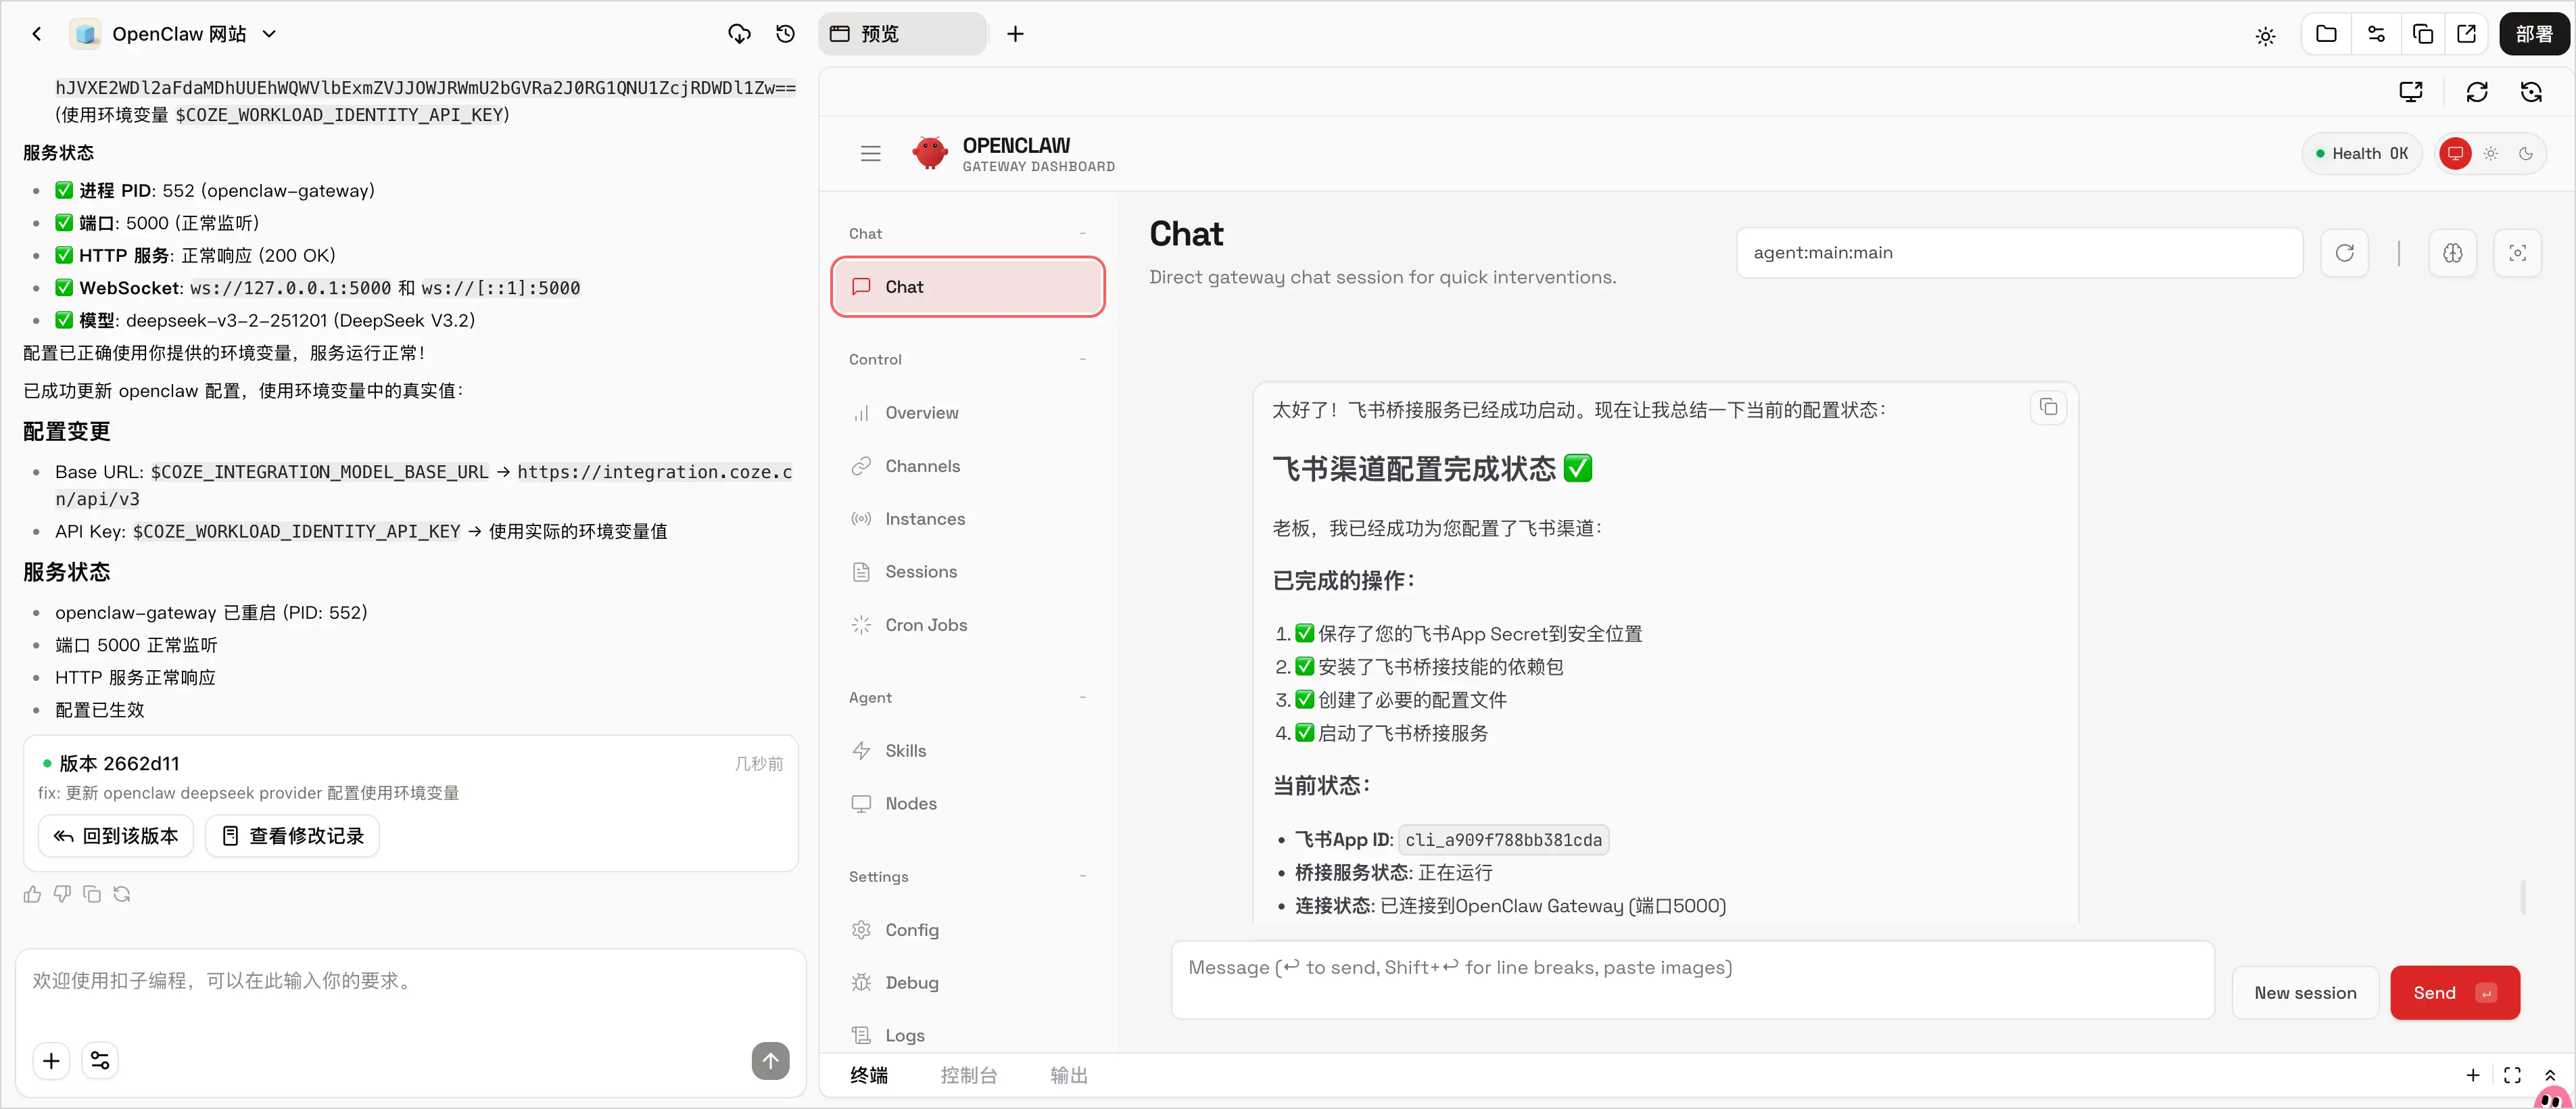Viewport: 2576px width, 1109px height.
Task: Click 回到该版本 button
Action: 116,836
